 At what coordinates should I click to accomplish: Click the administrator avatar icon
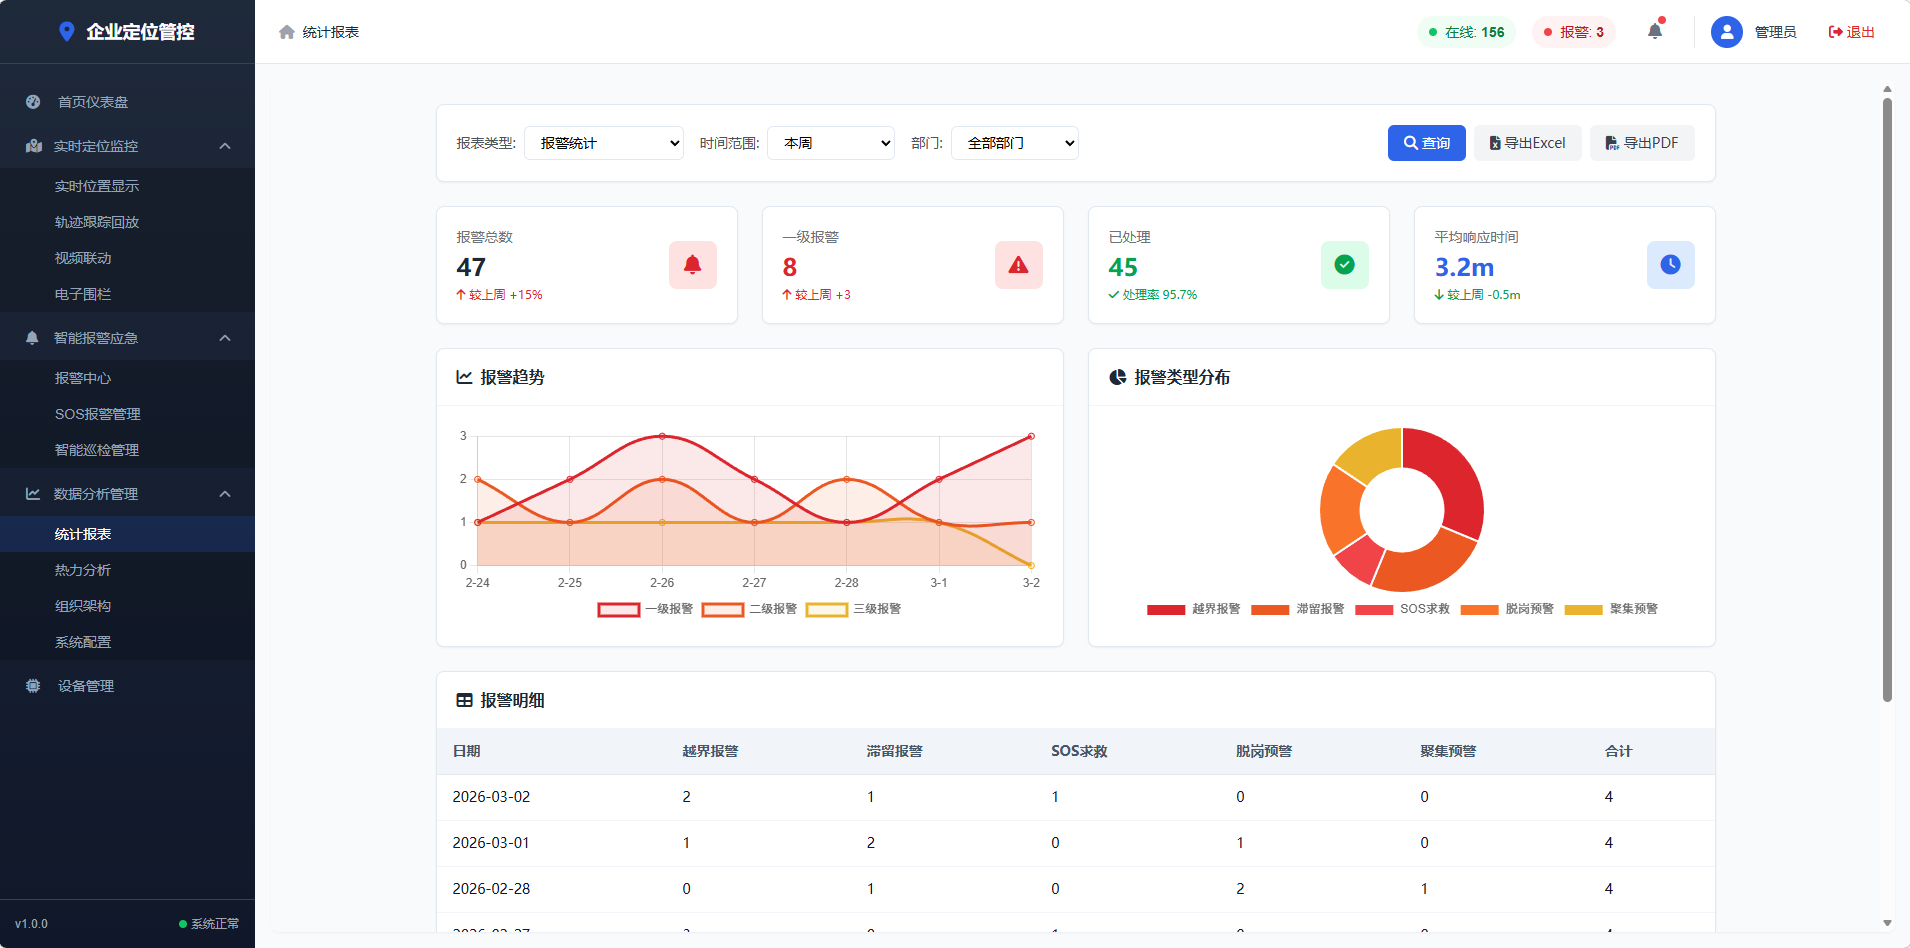pyautogui.click(x=1726, y=32)
